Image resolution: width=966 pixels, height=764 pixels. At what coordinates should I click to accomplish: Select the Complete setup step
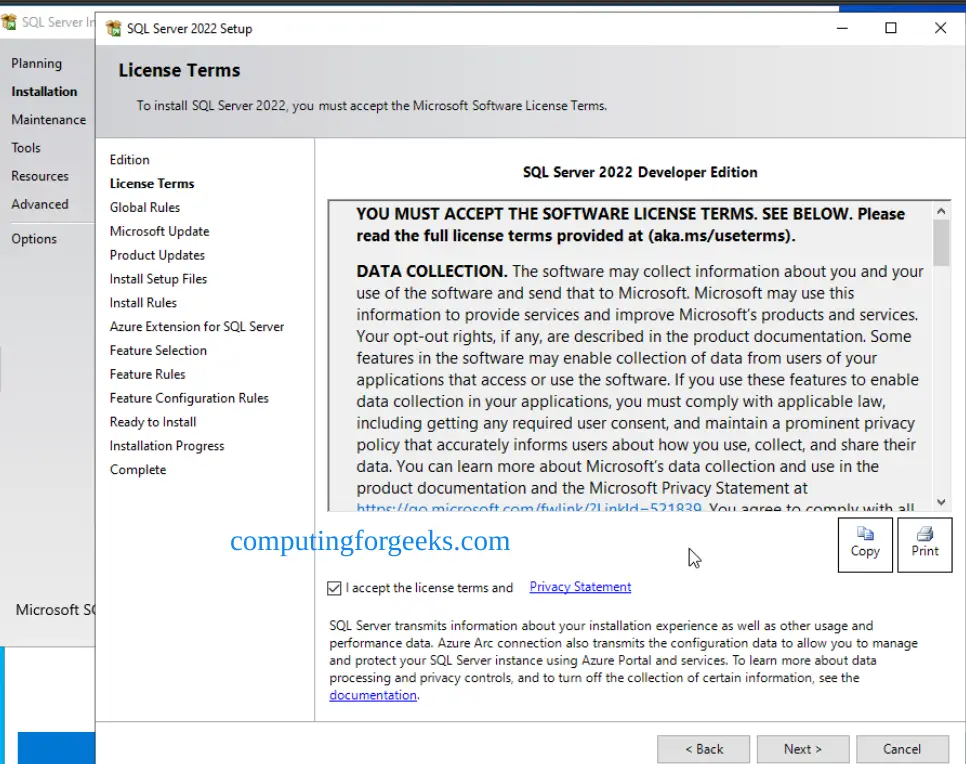[138, 470]
